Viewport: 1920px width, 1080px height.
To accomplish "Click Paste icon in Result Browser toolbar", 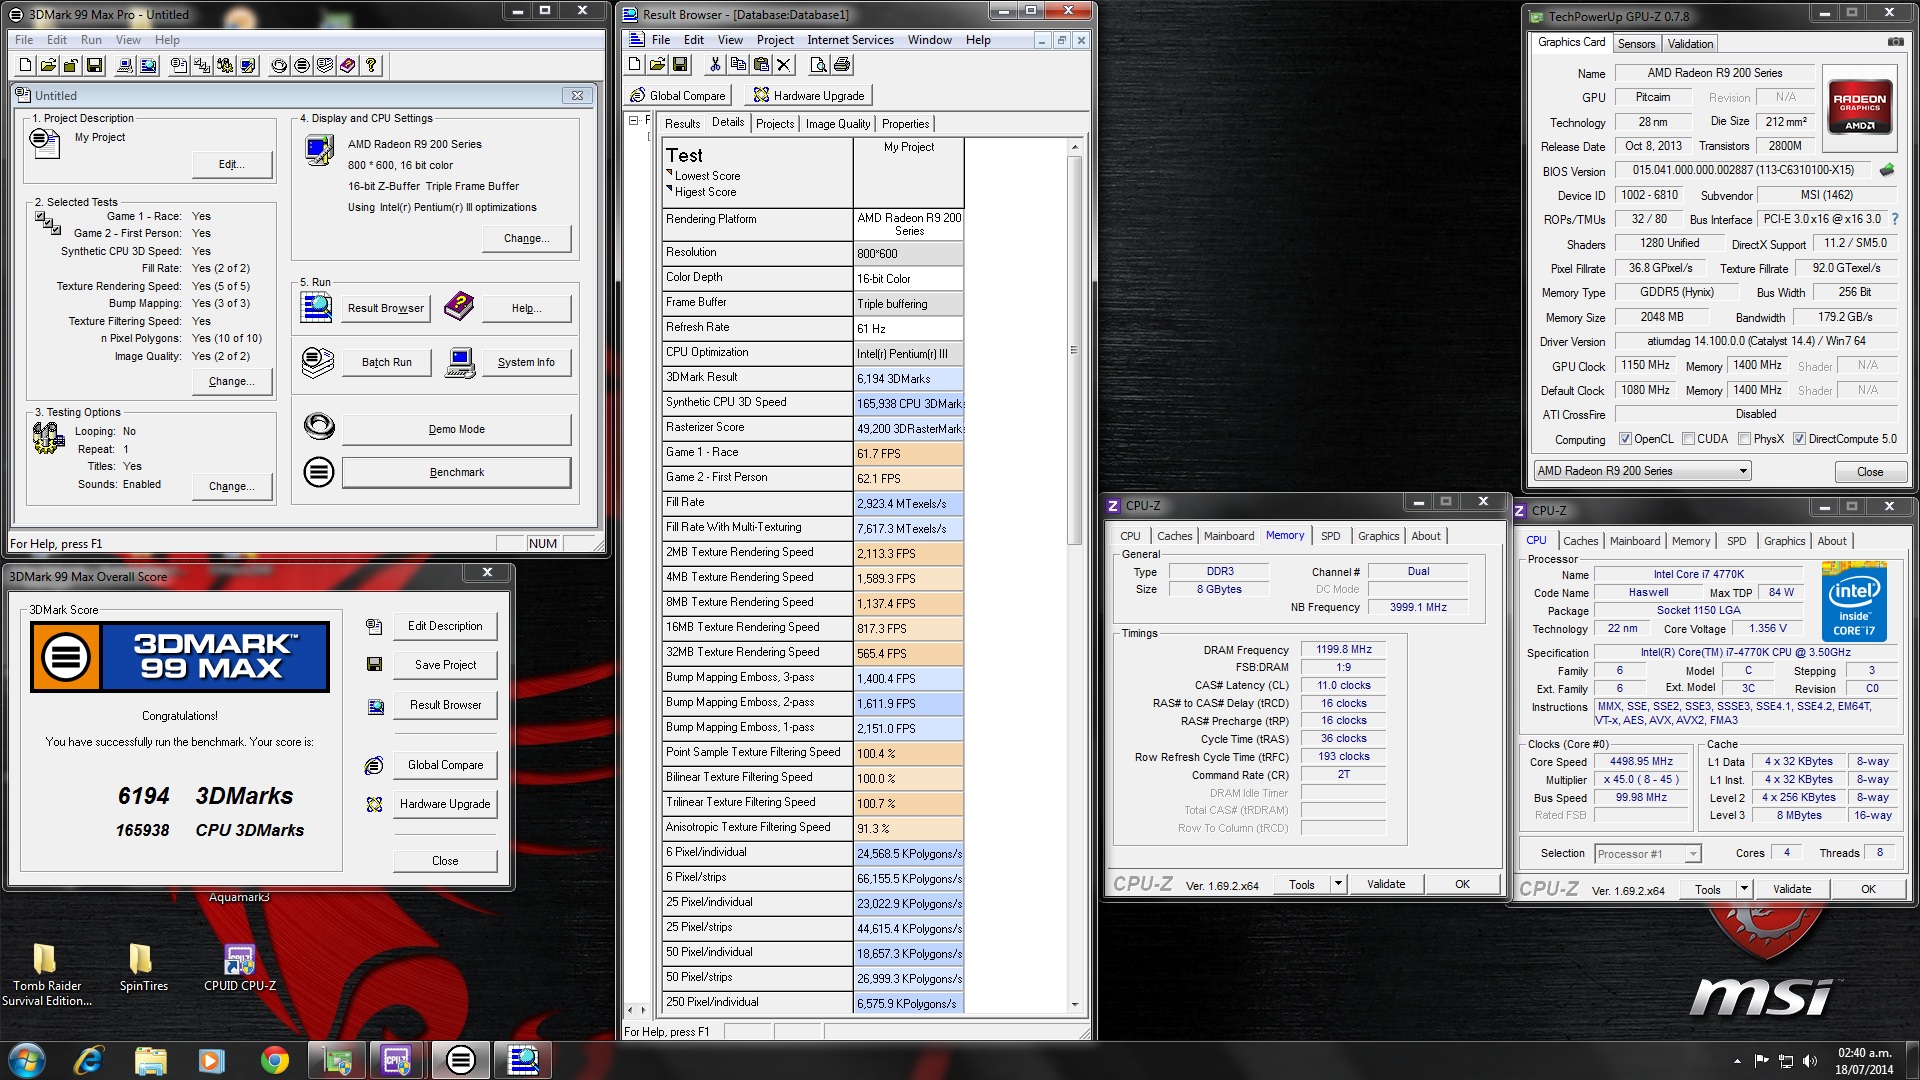I will pyautogui.click(x=761, y=65).
